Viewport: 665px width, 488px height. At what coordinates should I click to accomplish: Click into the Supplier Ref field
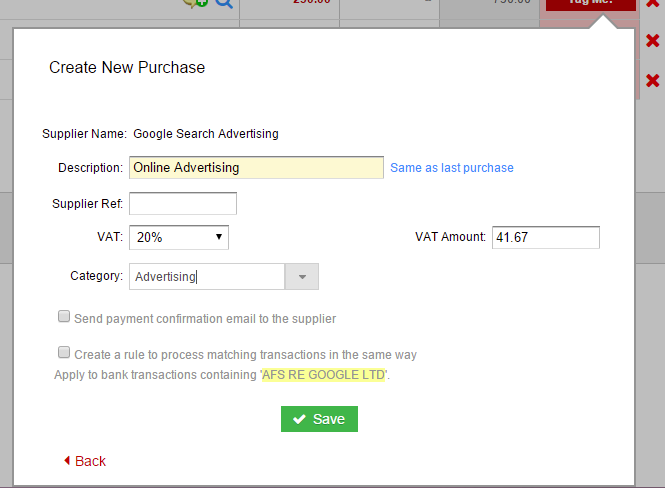click(183, 204)
